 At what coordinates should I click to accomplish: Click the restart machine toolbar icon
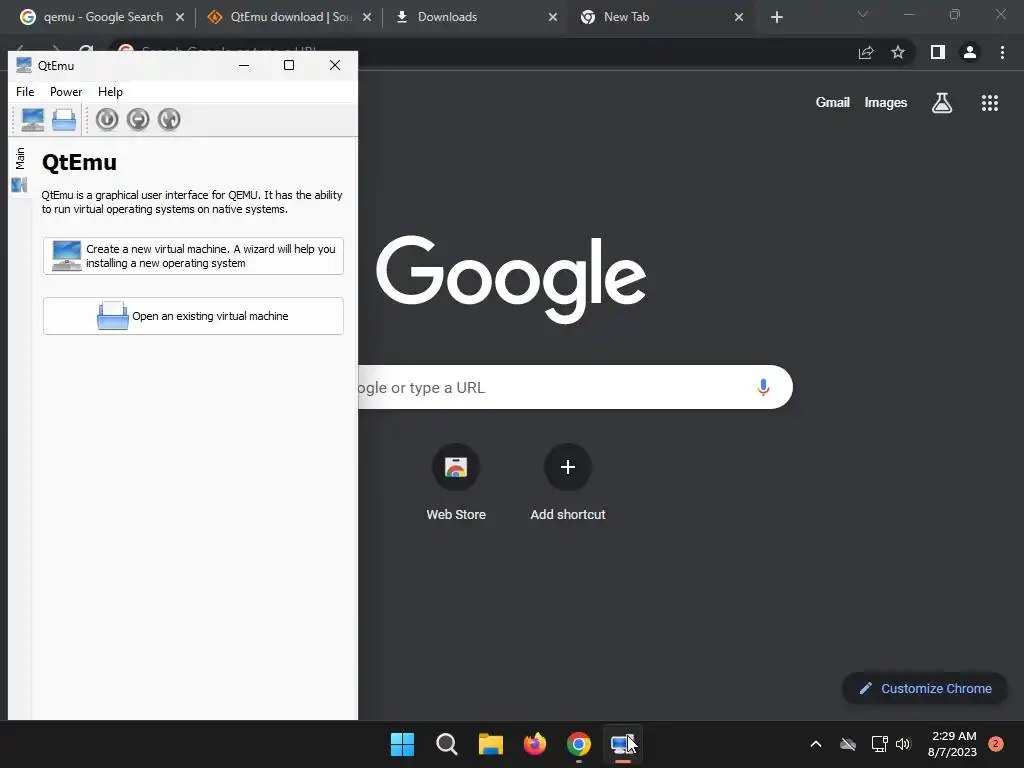168,120
